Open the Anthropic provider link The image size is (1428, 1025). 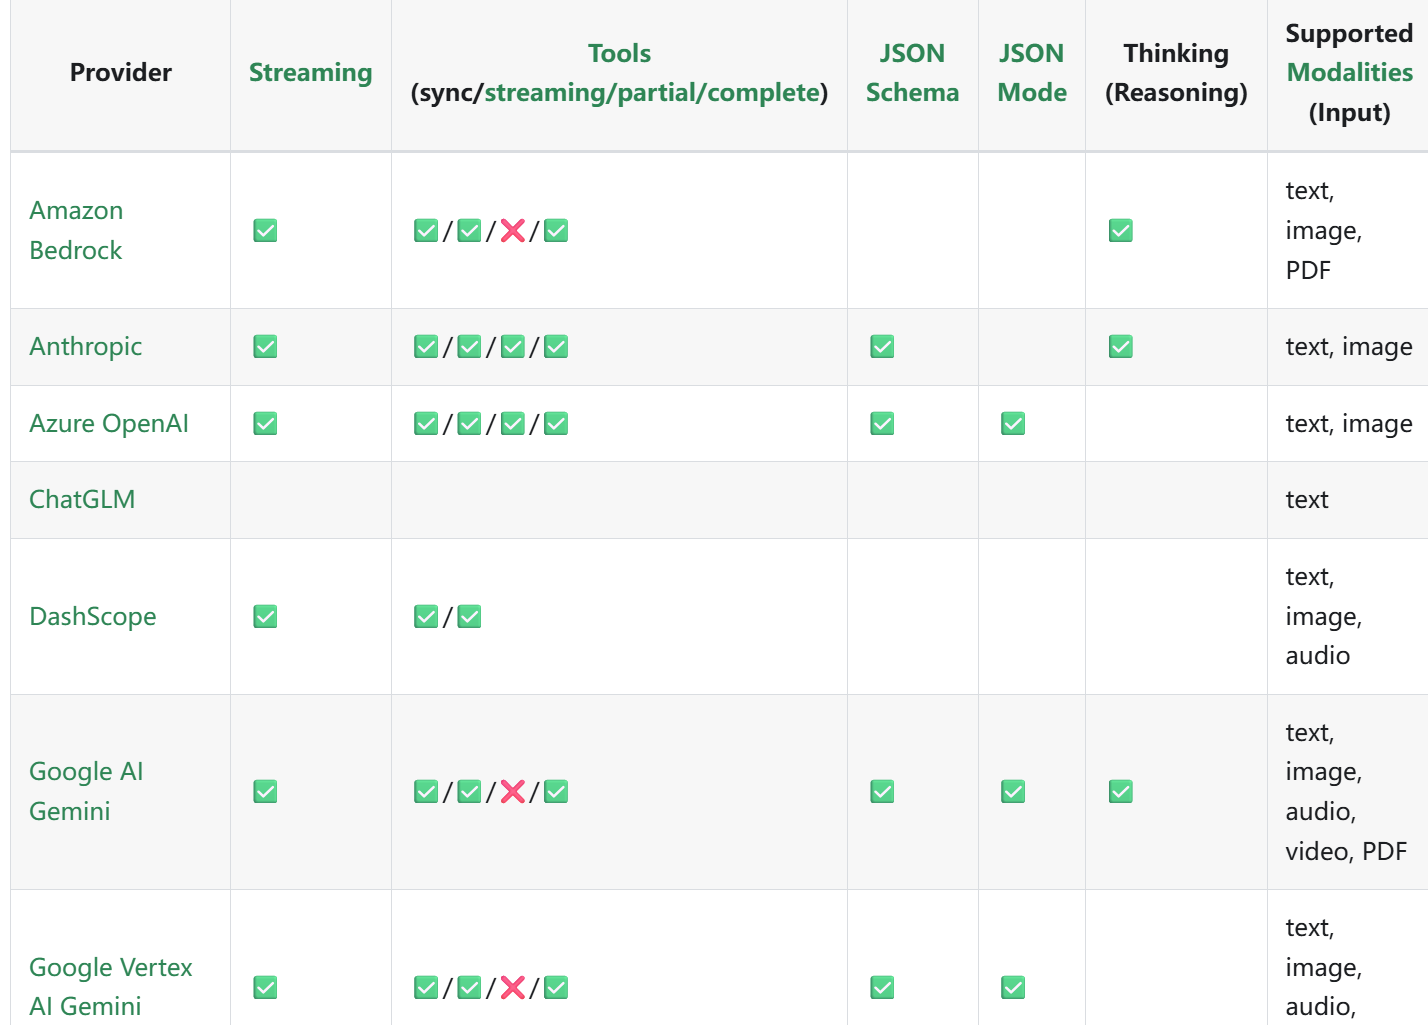[86, 346]
